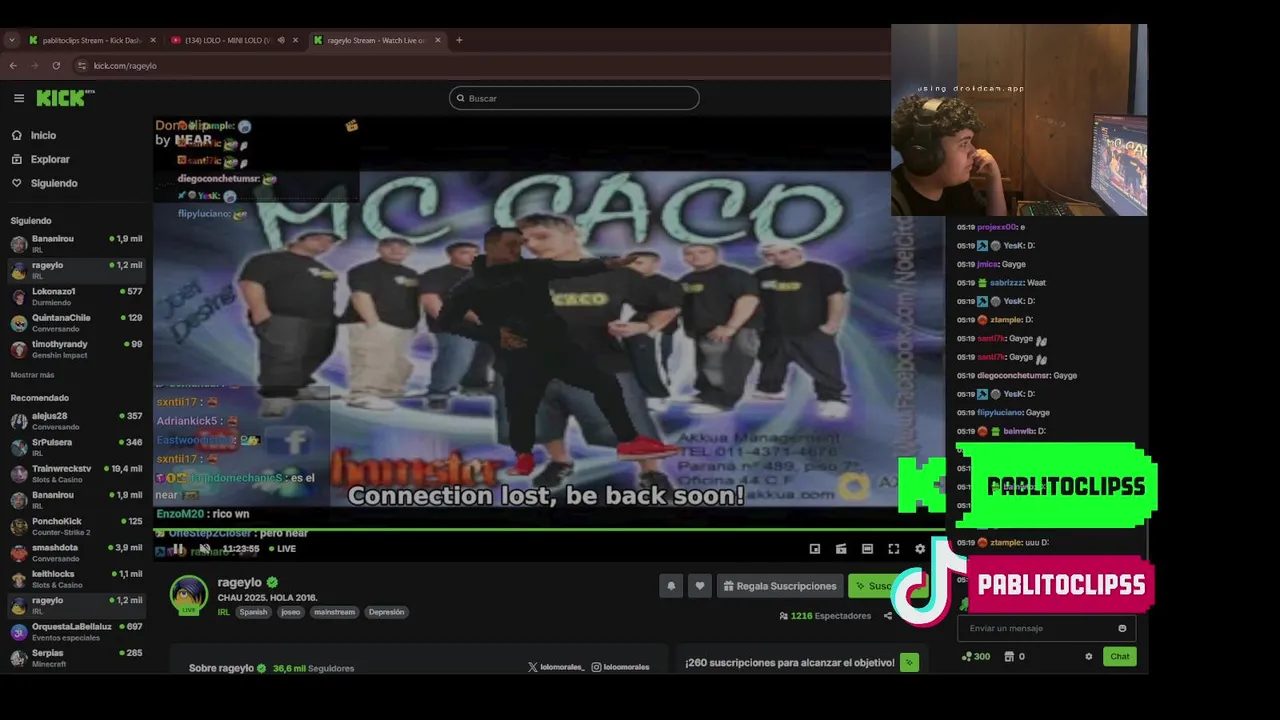Viewport: 1280px width, 720px height.
Task: Open SrPulsera recommended channel
Action: pyautogui.click(x=76, y=447)
